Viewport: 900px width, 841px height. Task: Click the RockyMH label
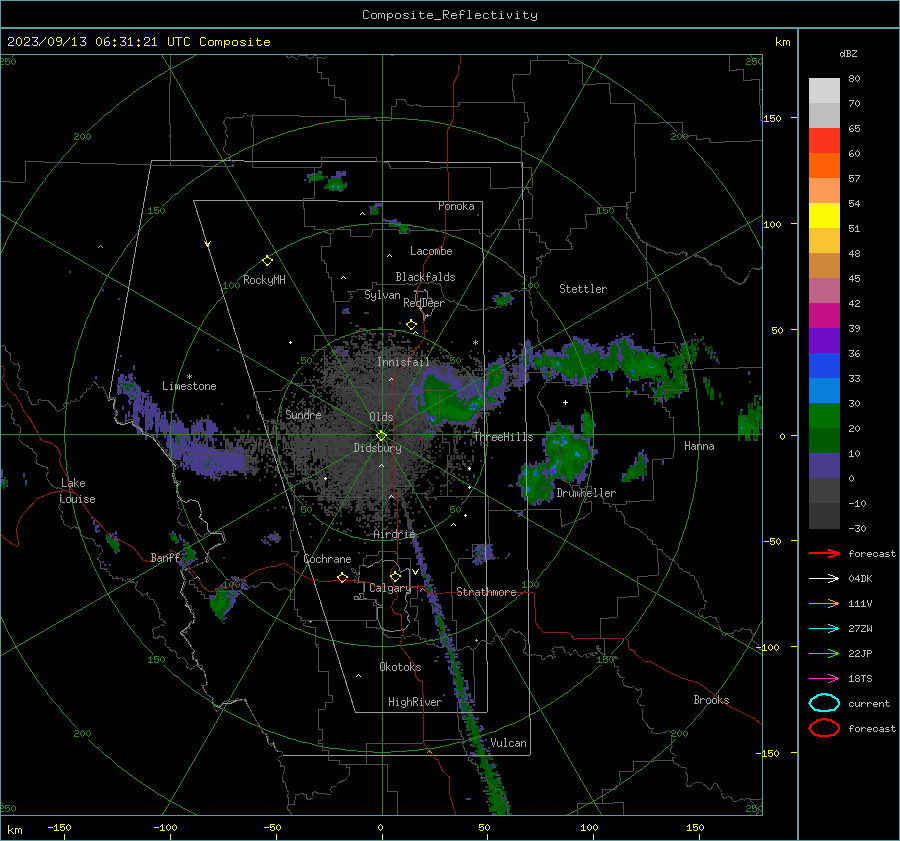[x=264, y=280]
